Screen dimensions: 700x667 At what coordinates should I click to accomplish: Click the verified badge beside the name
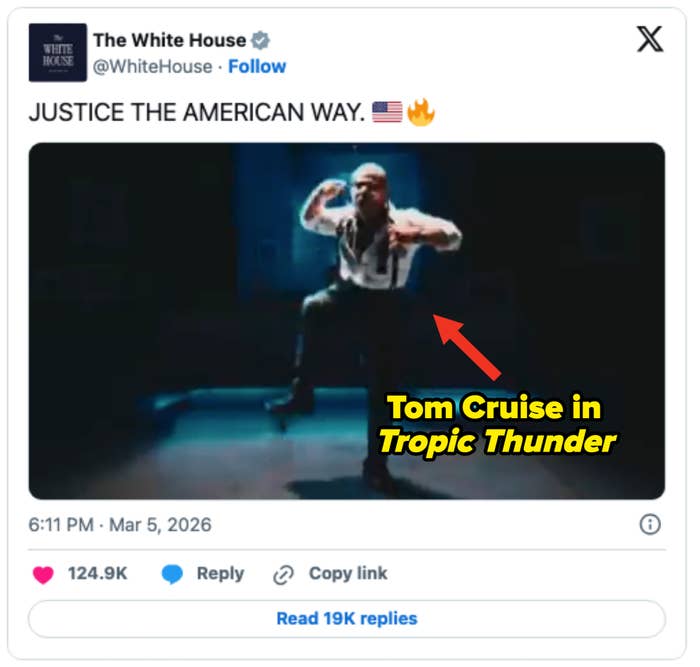(260, 41)
